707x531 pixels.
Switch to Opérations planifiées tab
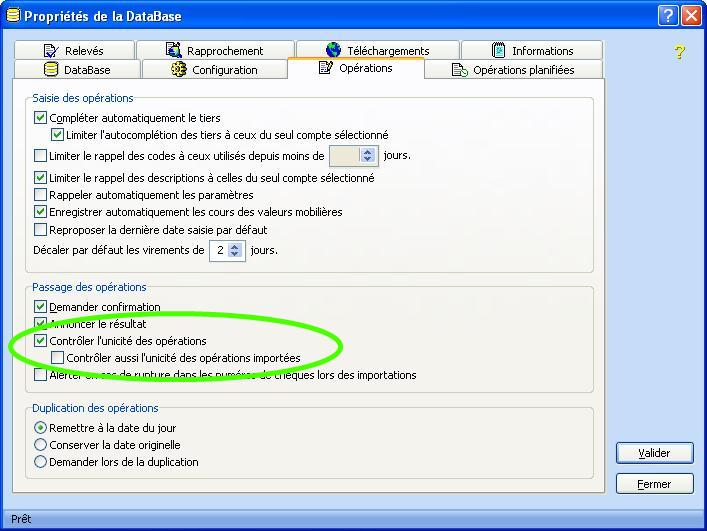coord(513,70)
